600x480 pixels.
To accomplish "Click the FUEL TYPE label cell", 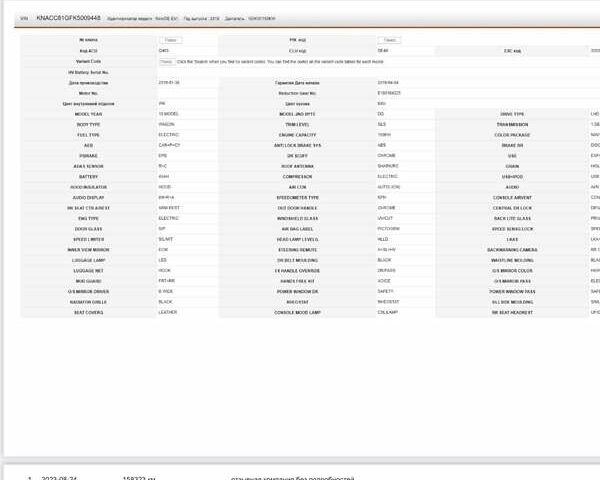I will (88, 134).
